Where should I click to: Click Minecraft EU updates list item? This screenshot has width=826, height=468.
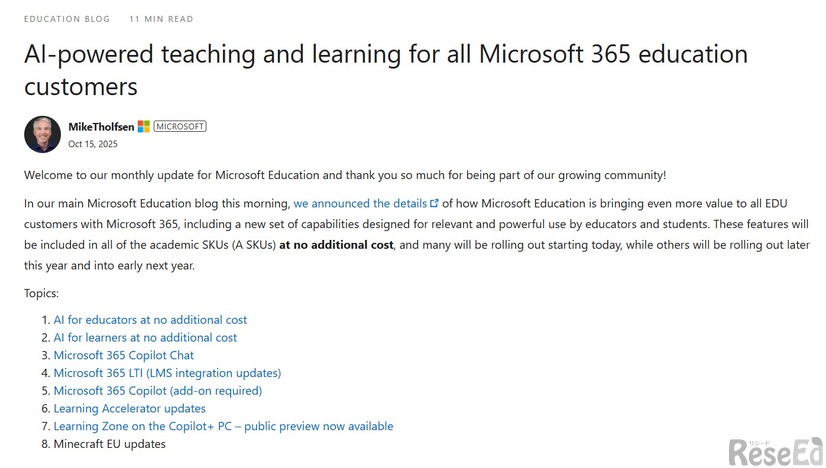click(x=109, y=444)
